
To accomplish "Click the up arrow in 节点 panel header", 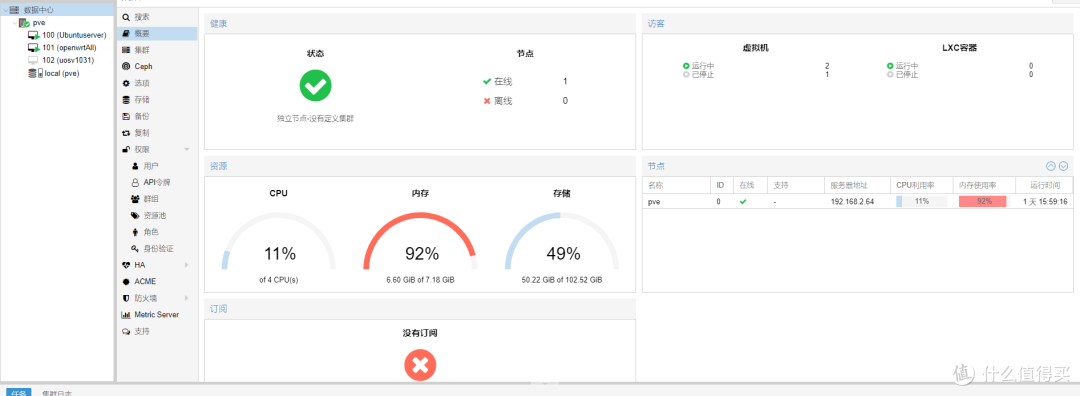I will tap(1050, 166).
